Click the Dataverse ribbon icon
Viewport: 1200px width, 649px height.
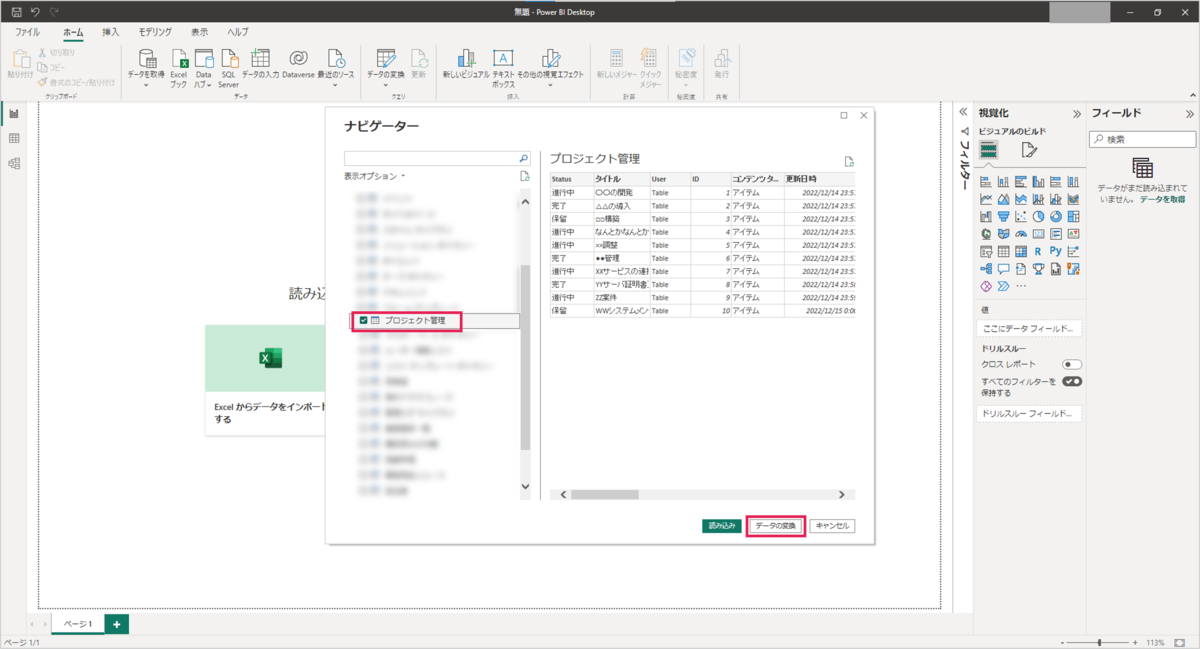pyautogui.click(x=298, y=63)
